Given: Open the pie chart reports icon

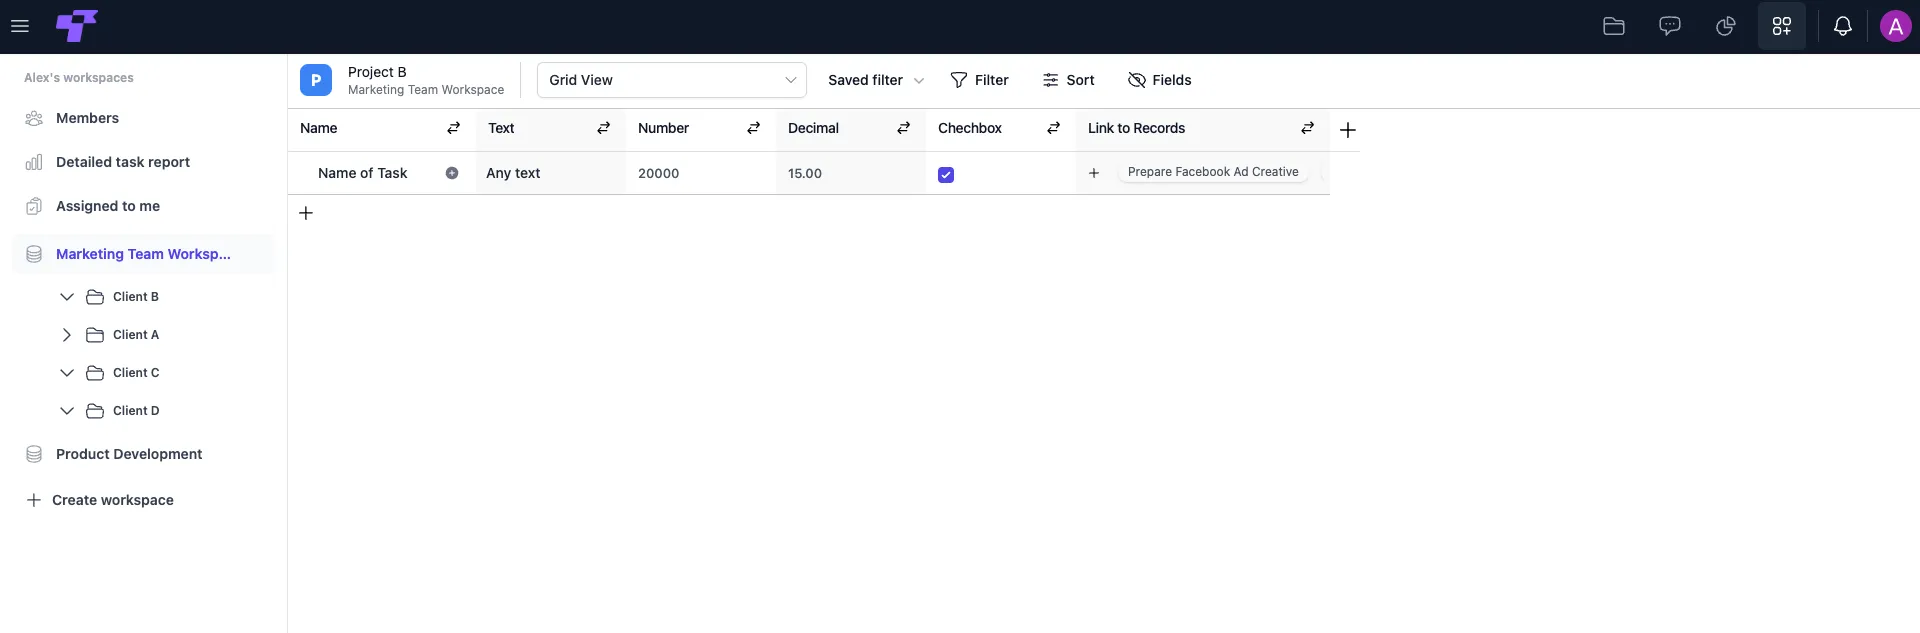Looking at the screenshot, I should click(1726, 26).
